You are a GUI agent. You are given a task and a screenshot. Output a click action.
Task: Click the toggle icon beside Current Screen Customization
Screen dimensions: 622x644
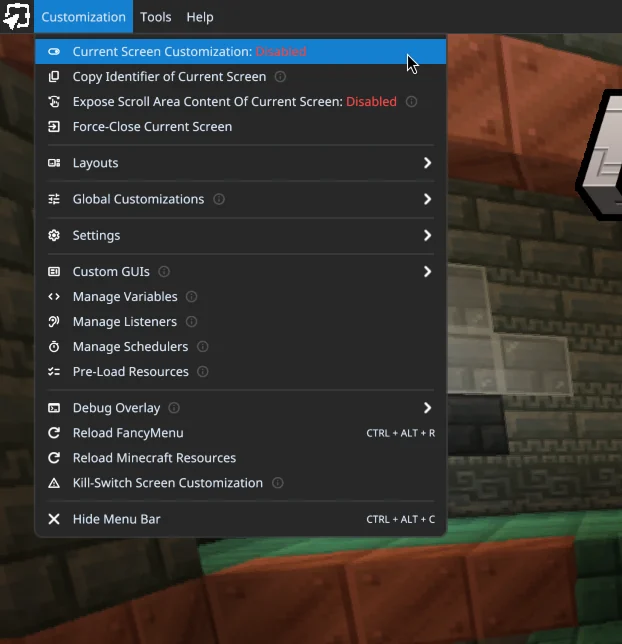tap(54, 51)
